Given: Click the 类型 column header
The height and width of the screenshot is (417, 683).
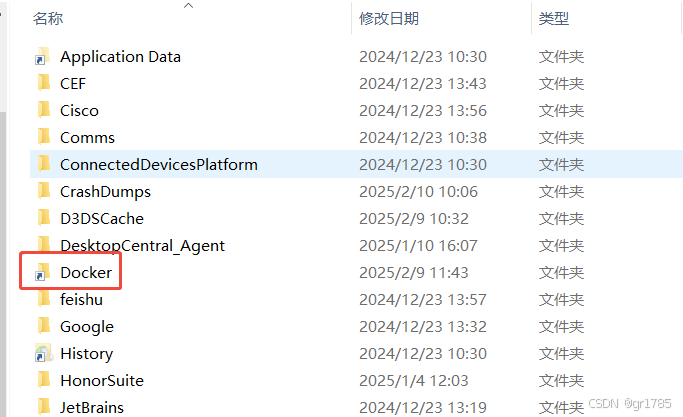Looking at the screenshot, I should point(554,19).
